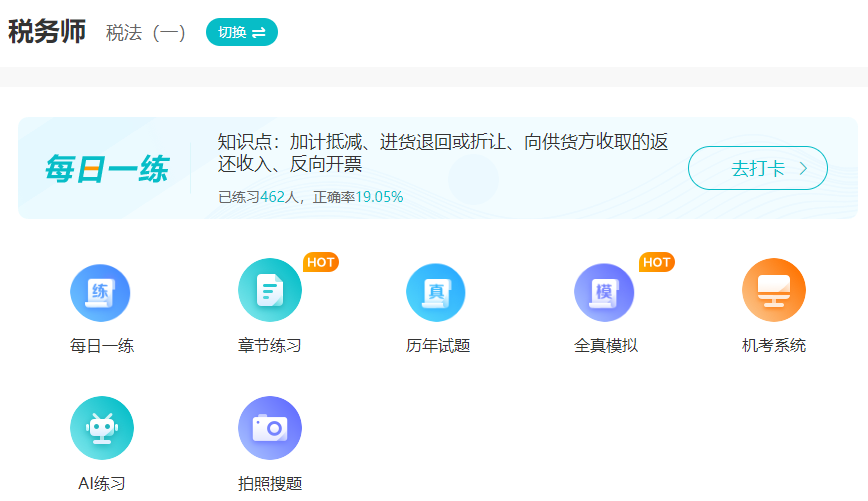The height and width of the screenshot is (501, 868).
Task: Click the HOT badge above 全真模拟
Action: point(657,262)
